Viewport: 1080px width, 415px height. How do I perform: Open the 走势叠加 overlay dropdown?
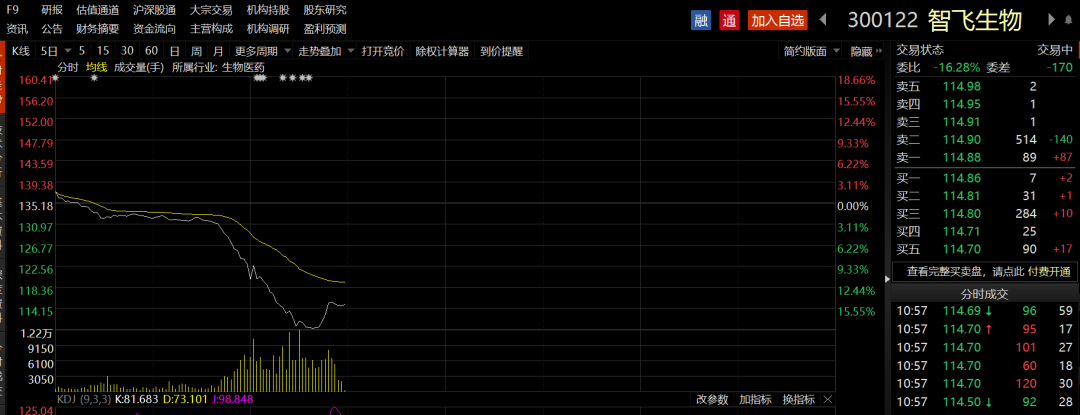324,51
